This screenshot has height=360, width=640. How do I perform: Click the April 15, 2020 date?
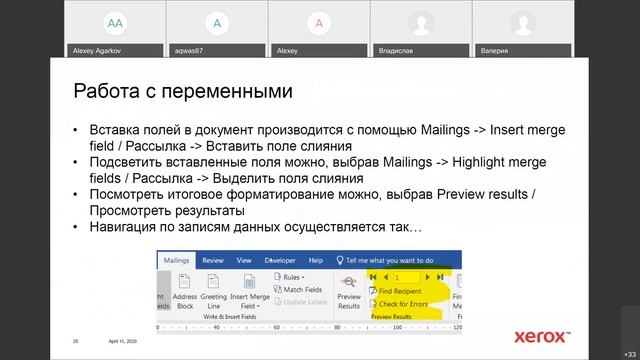pos(122,341)
